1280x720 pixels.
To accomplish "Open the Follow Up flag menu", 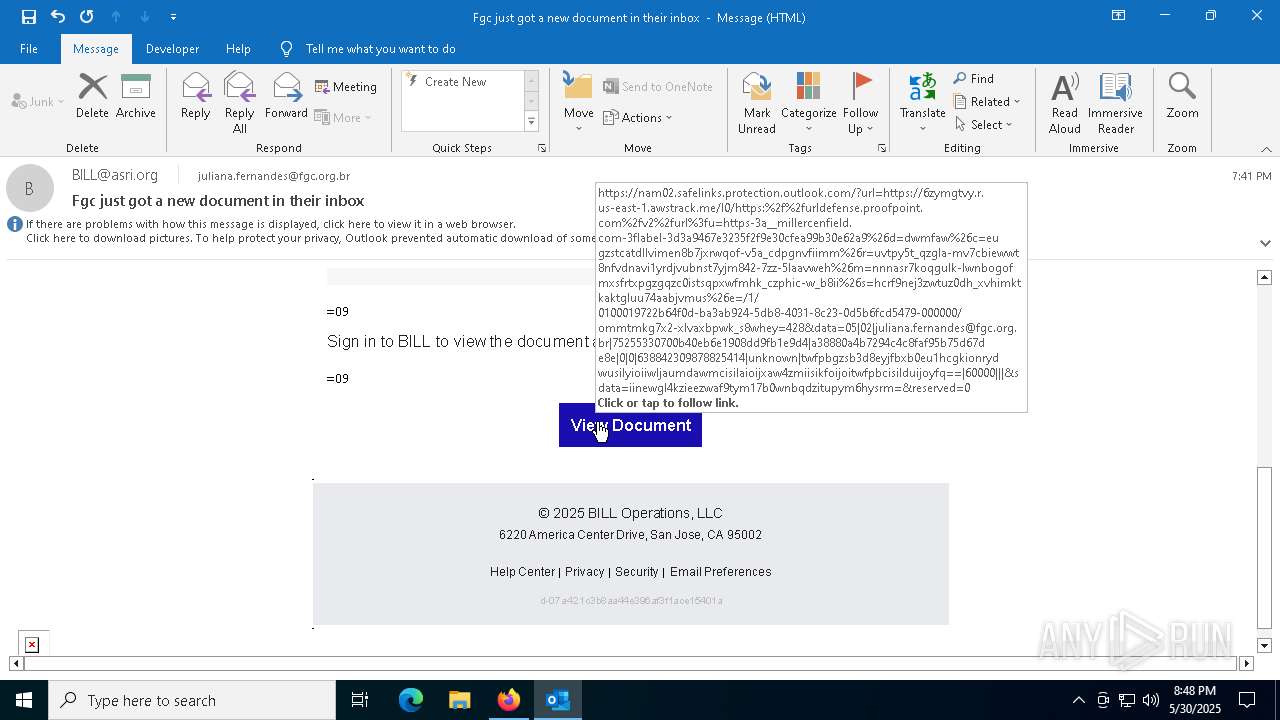I will pos(860,102).
